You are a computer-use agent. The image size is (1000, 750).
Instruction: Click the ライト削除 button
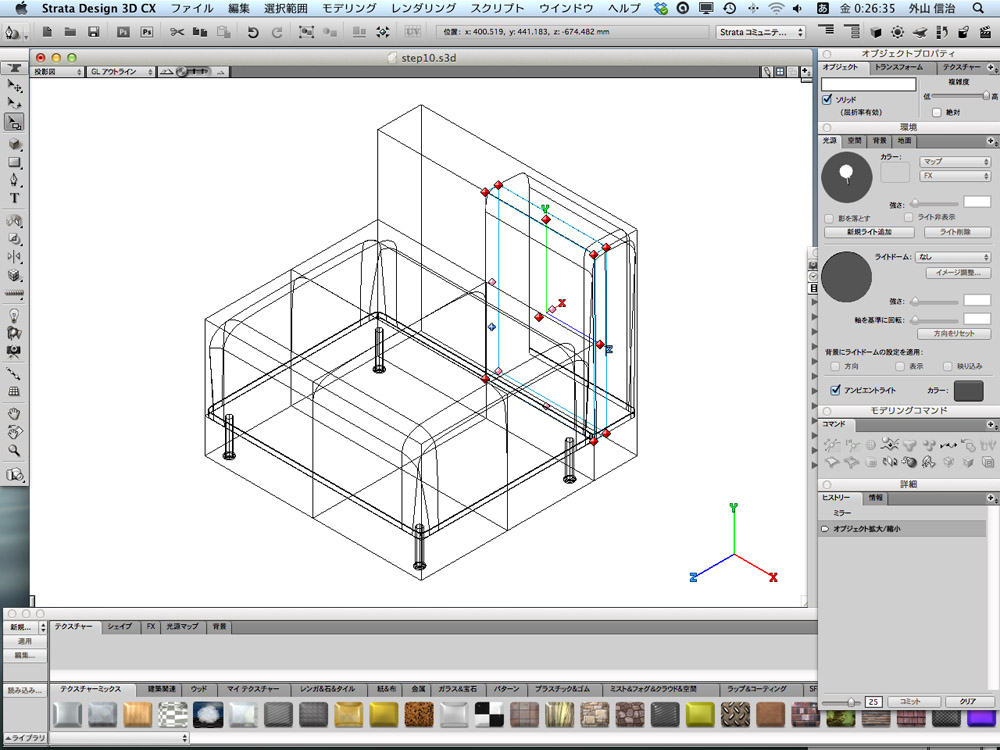pyautogui.click(x=956, y=232)
